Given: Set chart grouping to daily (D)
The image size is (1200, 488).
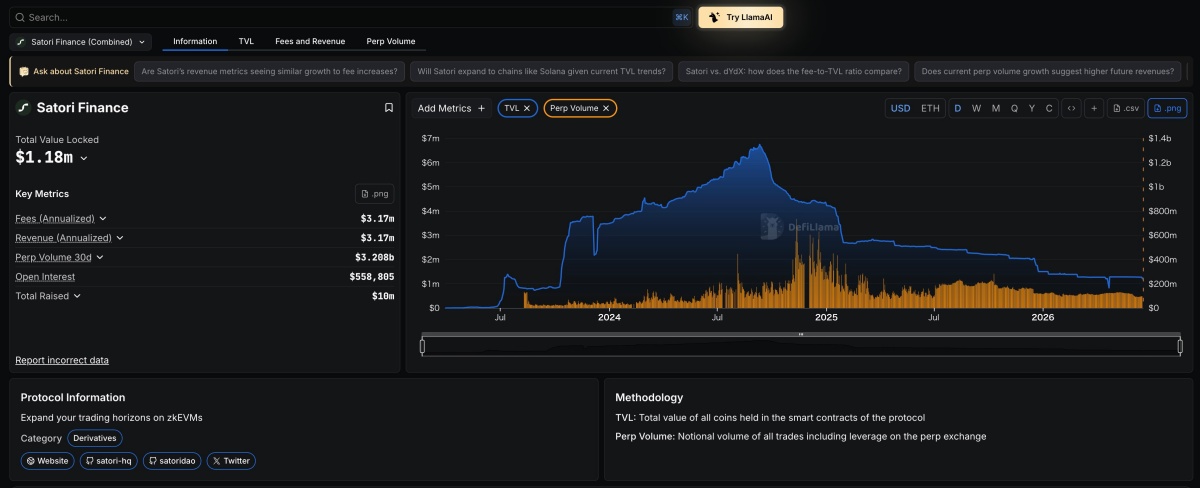Looking at the screenshot, I should point(957,108).
